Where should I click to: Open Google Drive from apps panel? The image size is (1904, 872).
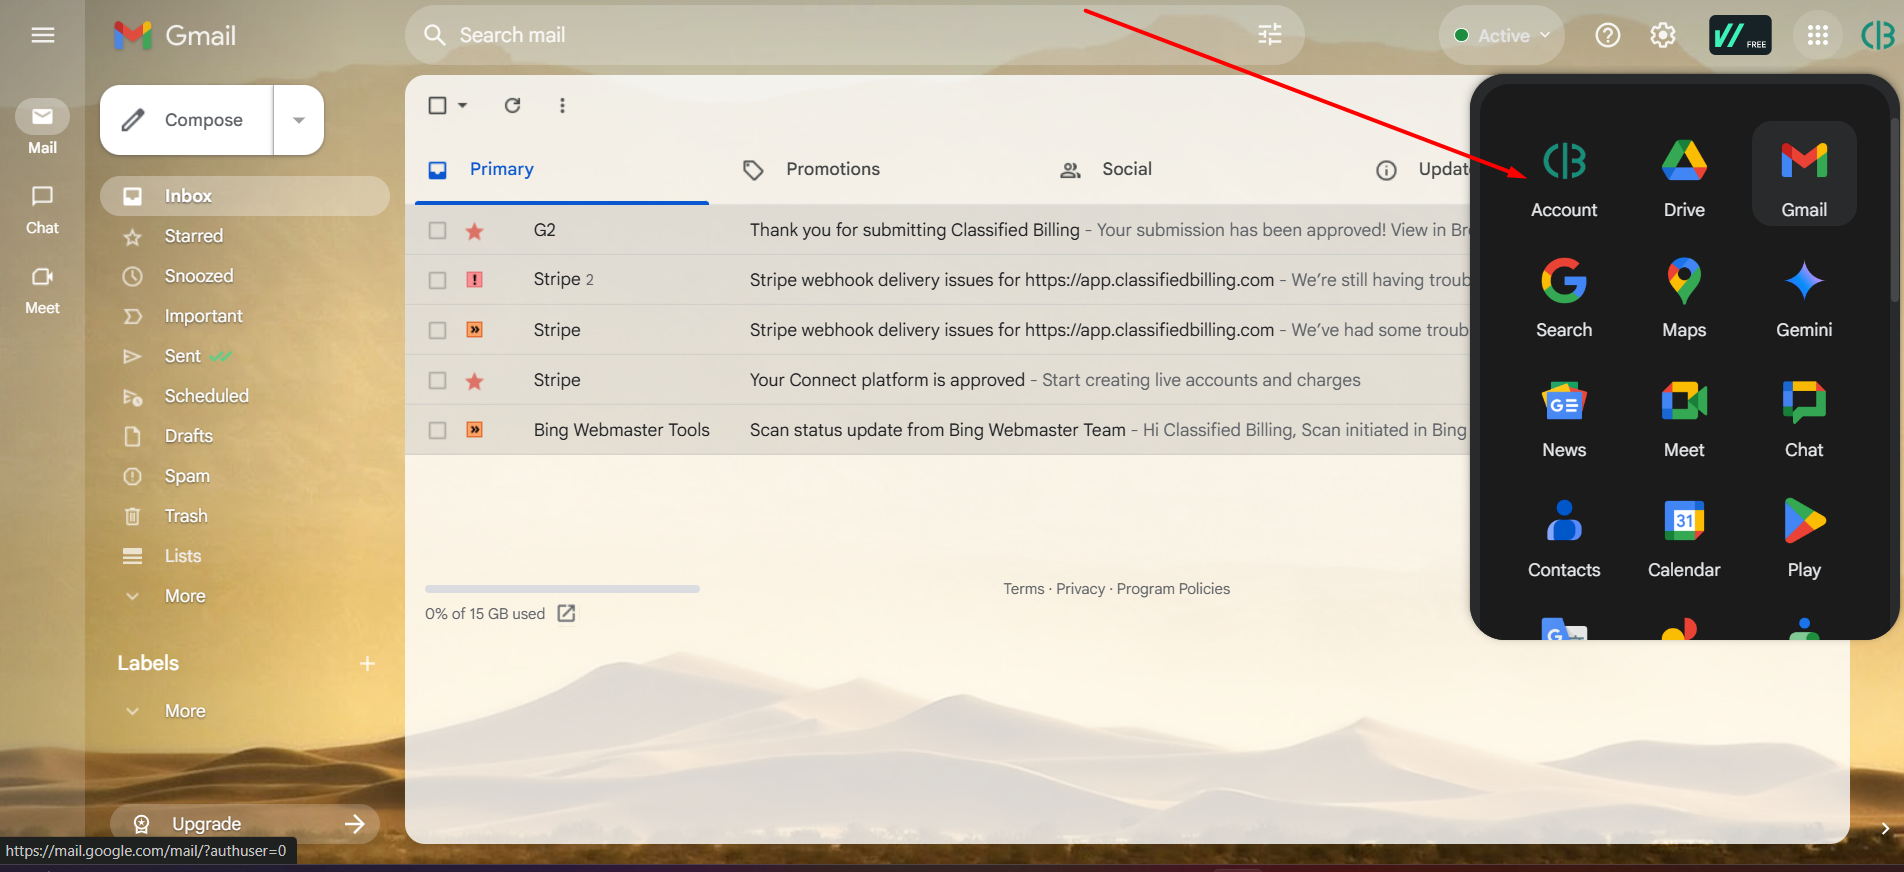(x=1684, y=175)
